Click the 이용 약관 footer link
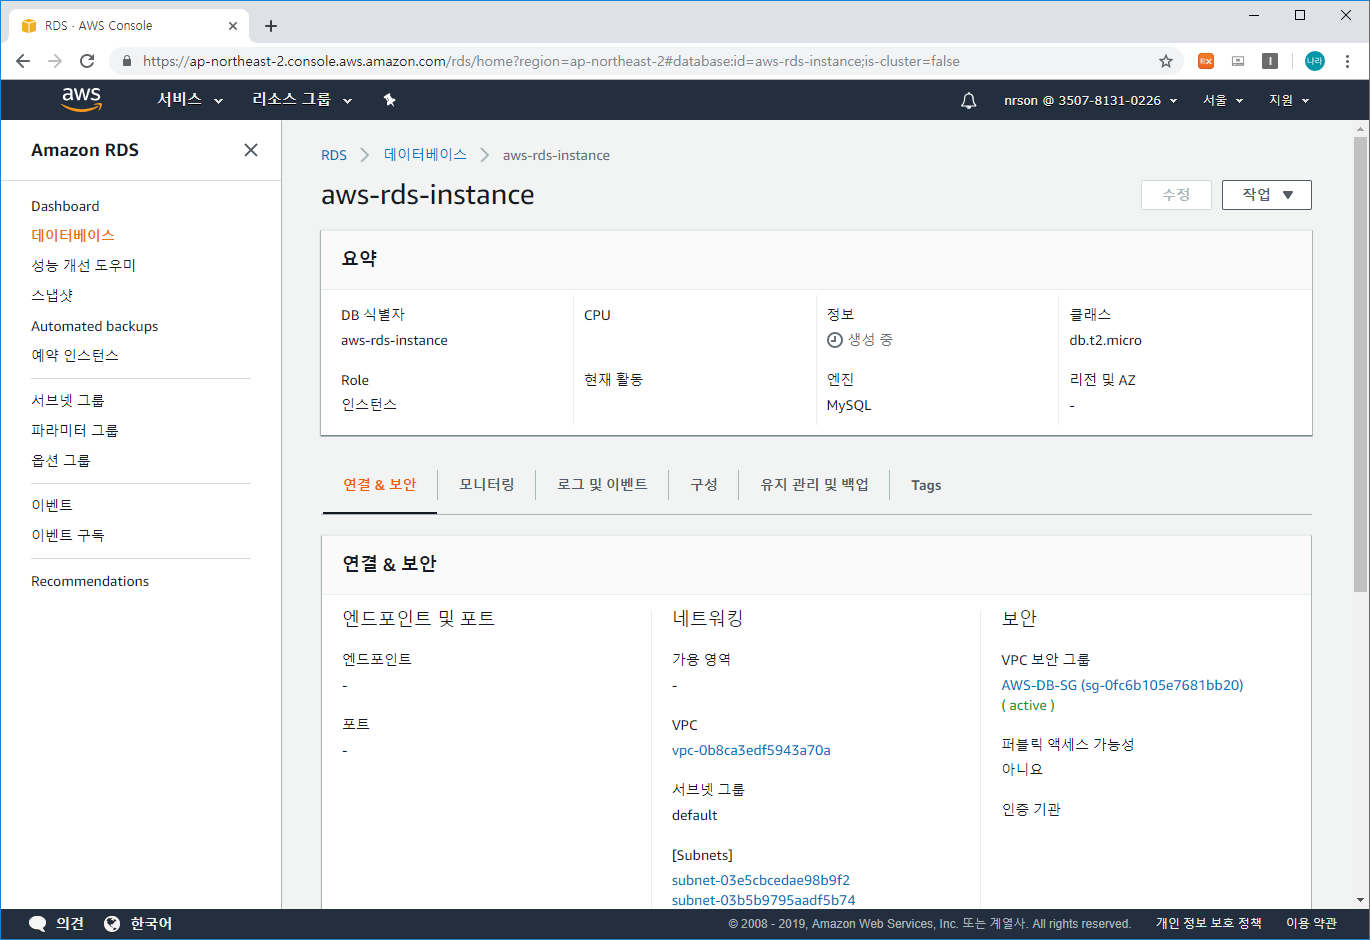This screenshot has width=1370, height=940. click(x=1311, y=923)
